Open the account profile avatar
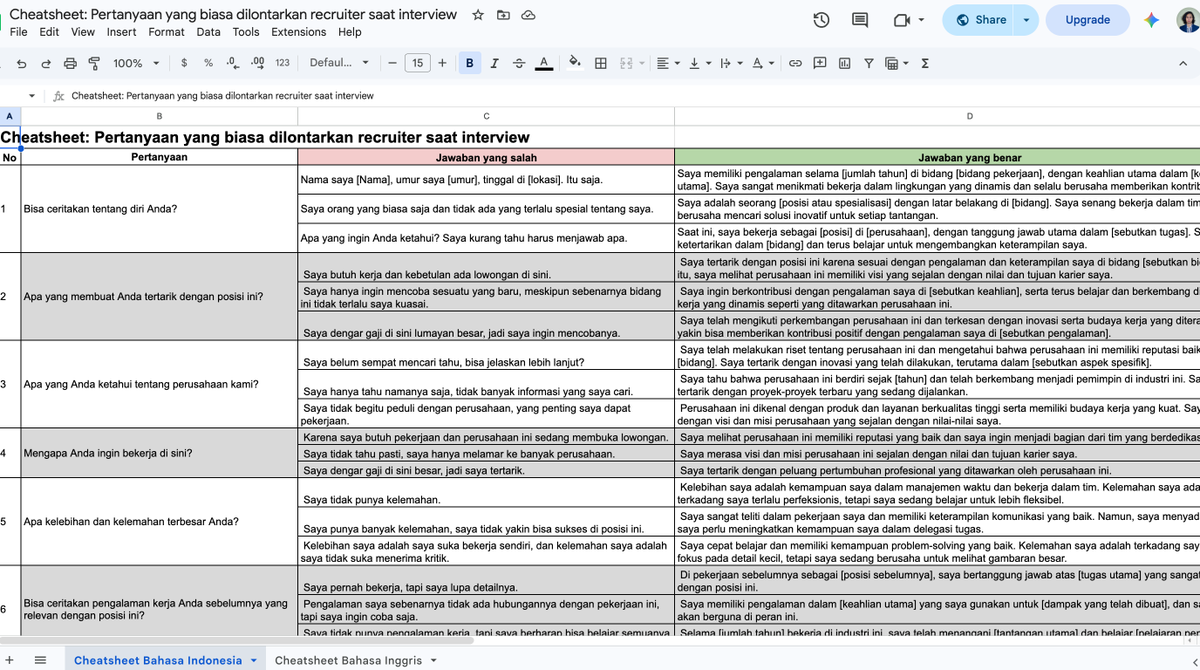 coord(1190,20)
